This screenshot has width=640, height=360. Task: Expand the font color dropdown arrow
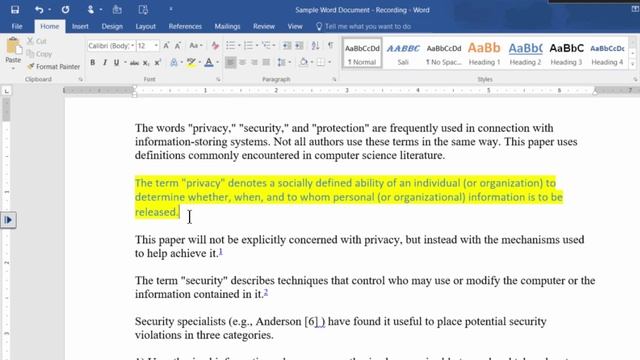(x=217, y=62)
